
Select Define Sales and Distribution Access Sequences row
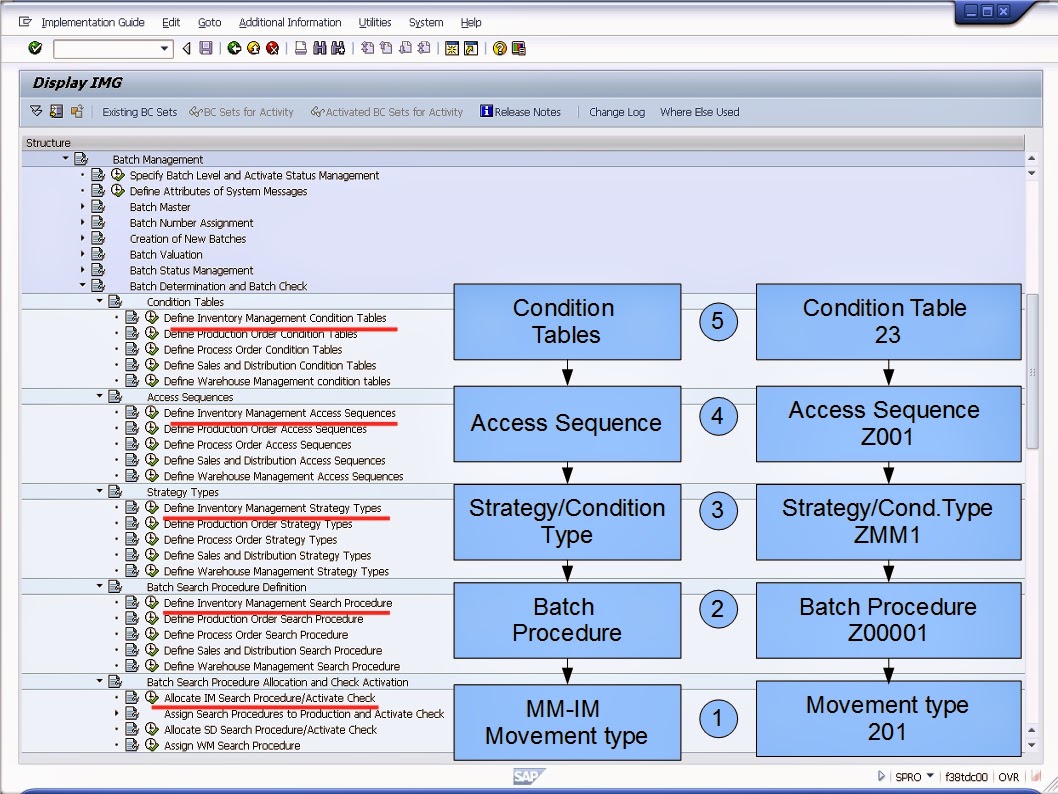tap(275, 460)
